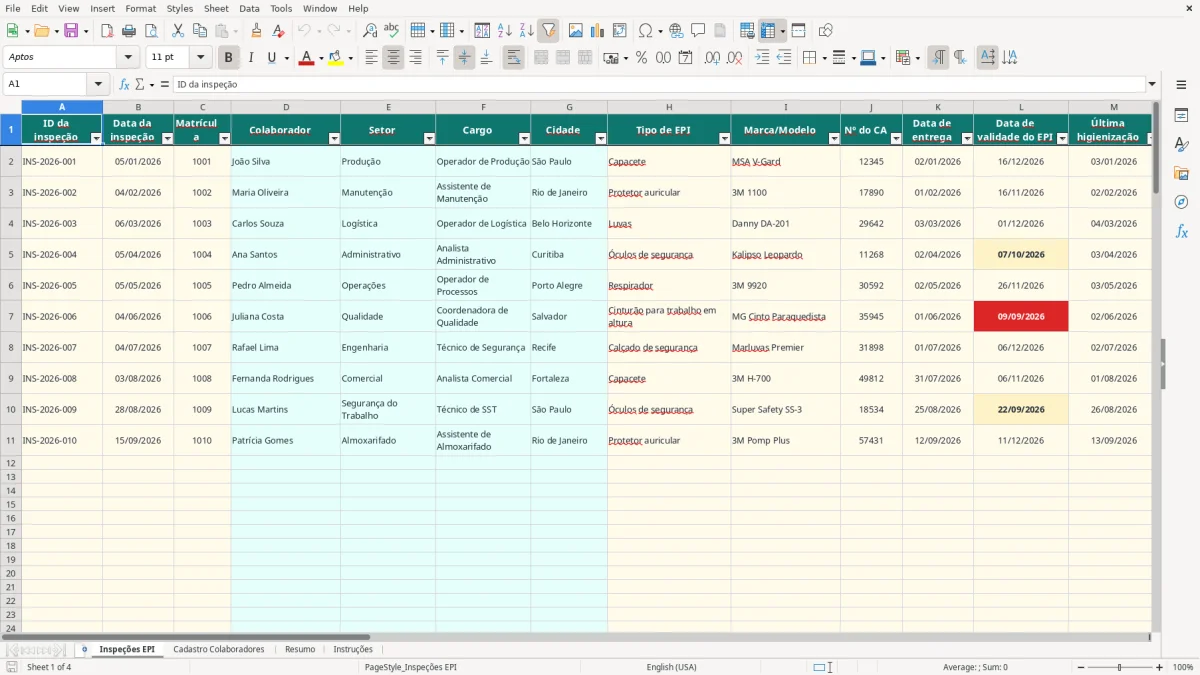Click the Spelling check icon

point(392,31)
